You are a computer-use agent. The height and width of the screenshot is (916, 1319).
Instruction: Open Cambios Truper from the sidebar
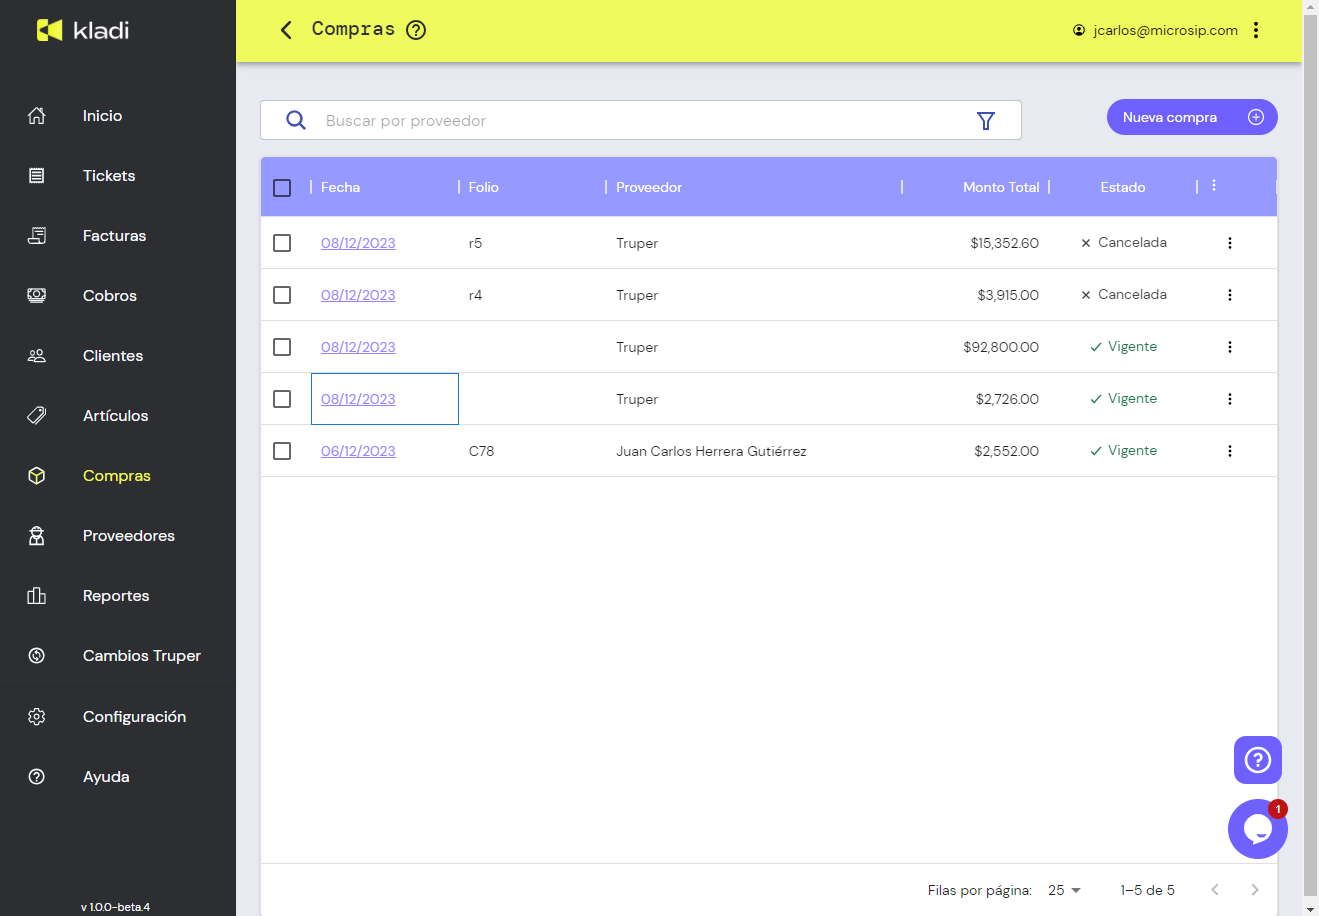point(141,656)
